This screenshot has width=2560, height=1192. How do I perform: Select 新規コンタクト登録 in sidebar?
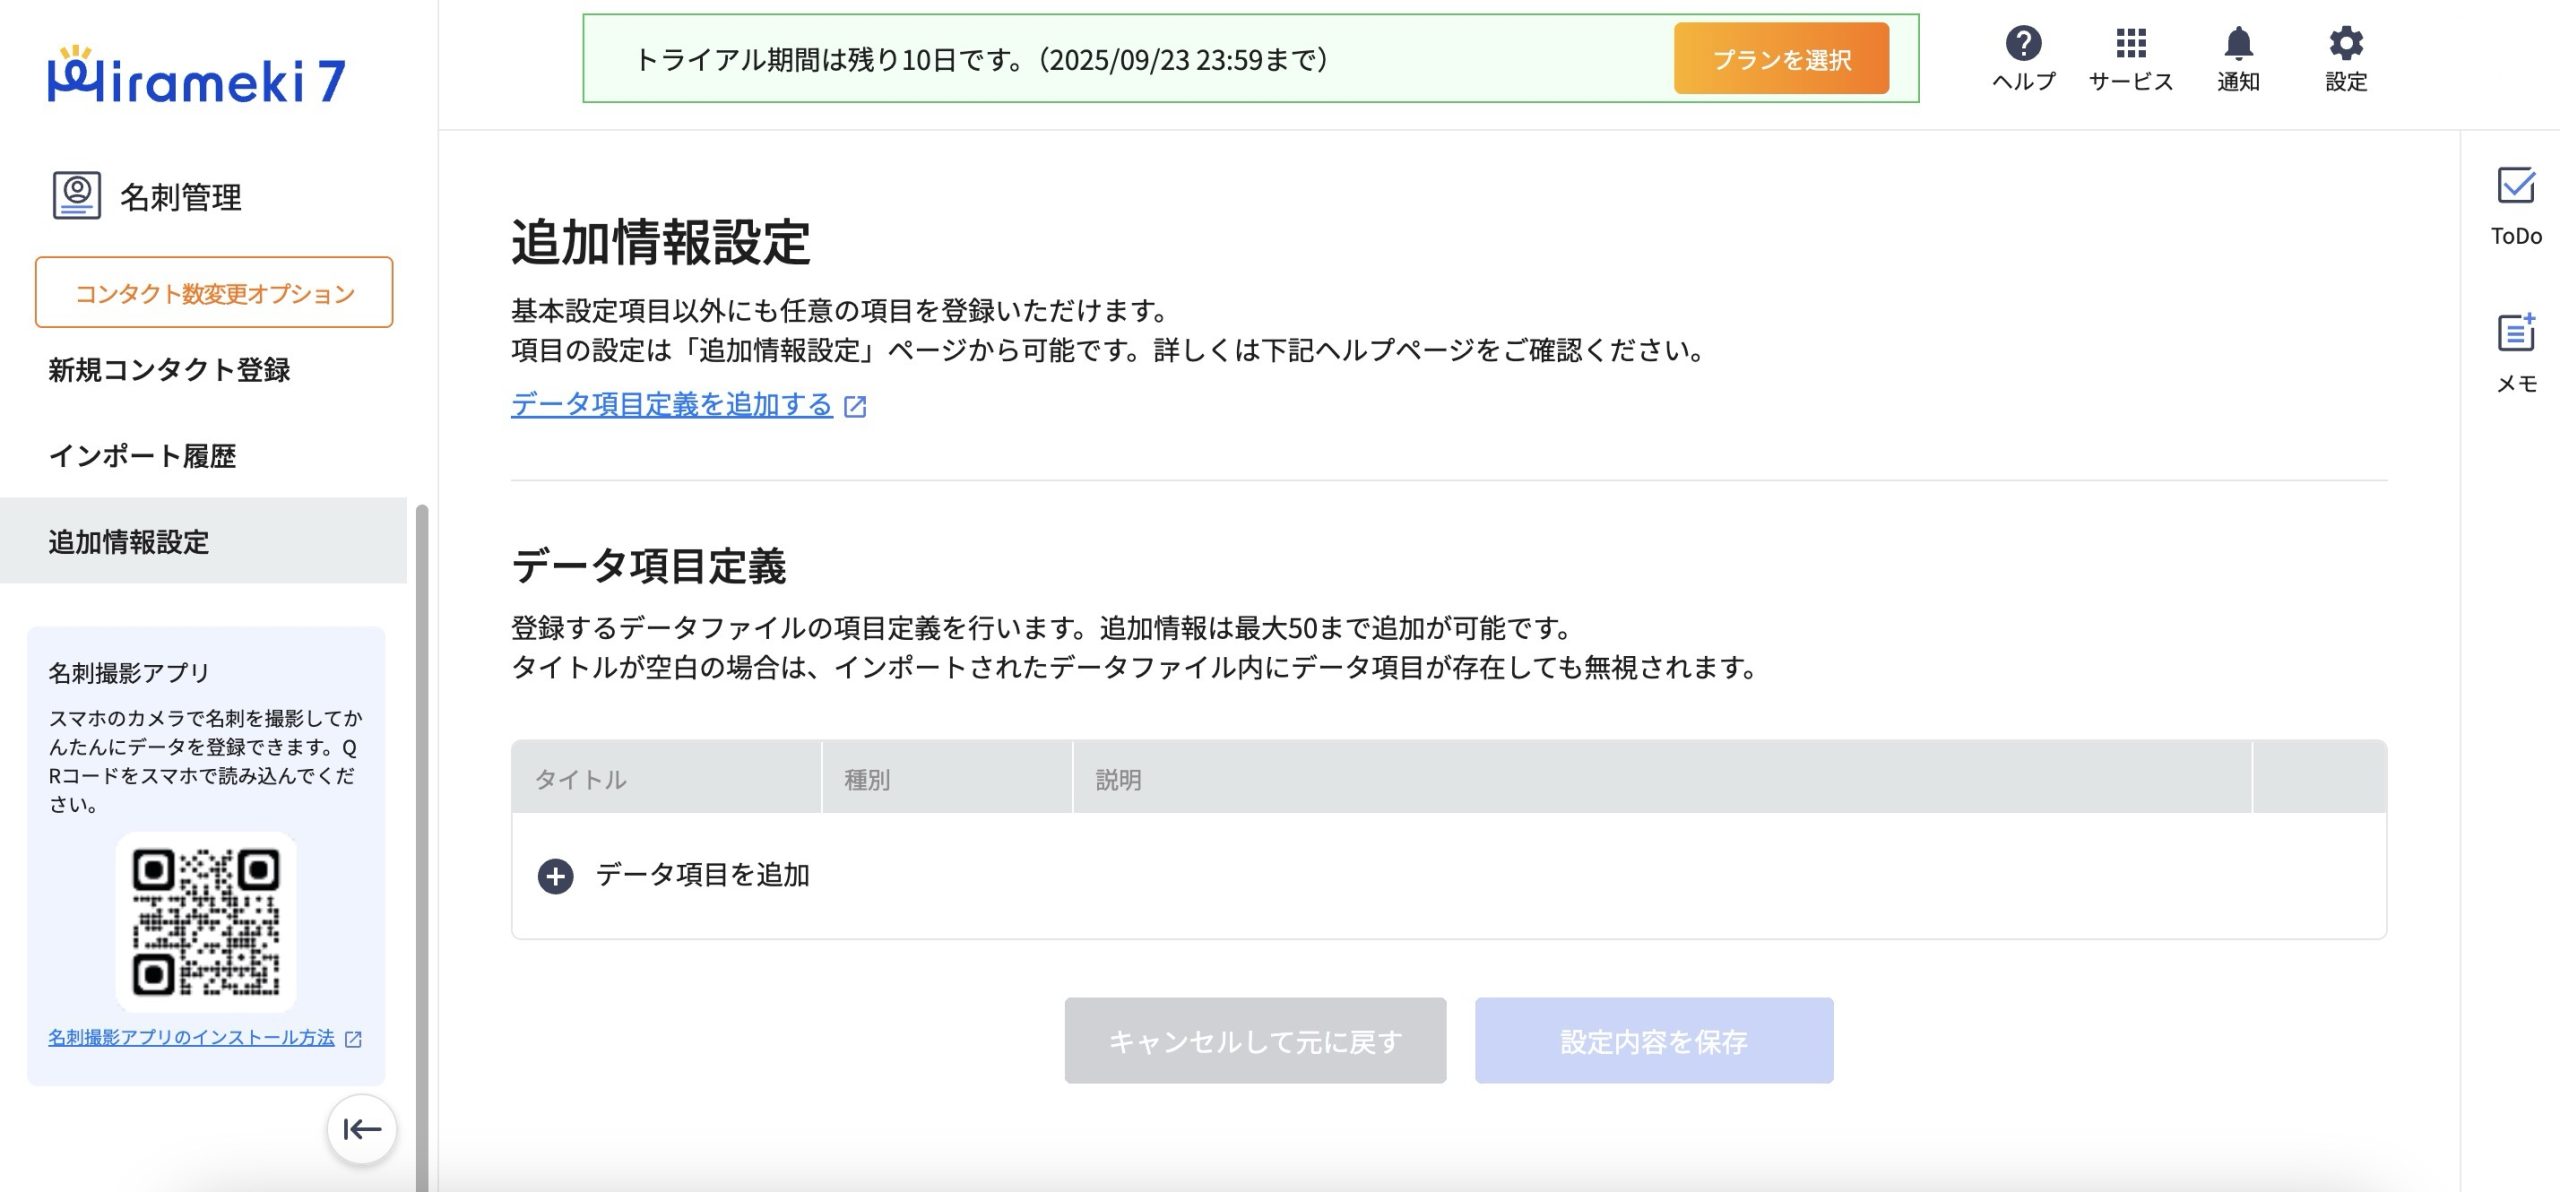tap(169, 370)
